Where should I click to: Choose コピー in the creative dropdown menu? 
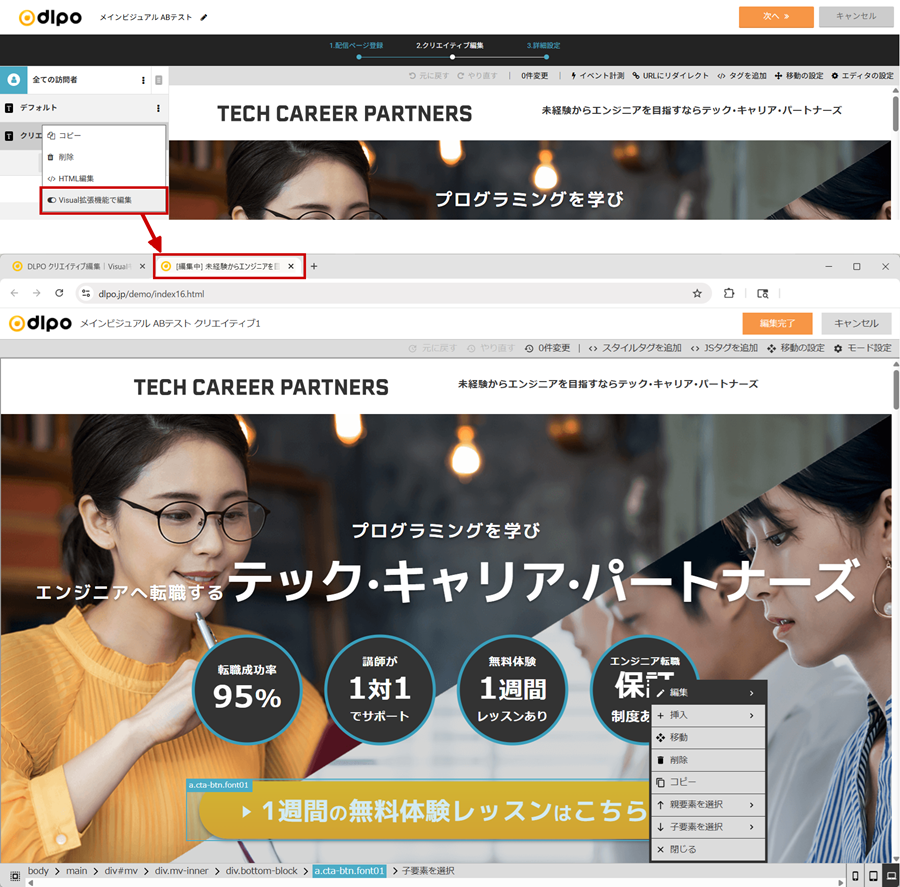pyautogui.click(x=104, y=135)
